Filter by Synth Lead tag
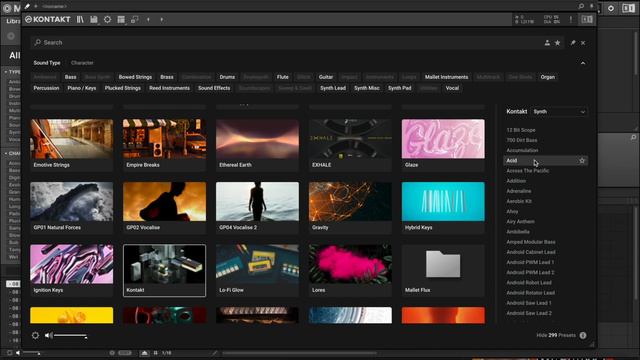 333,88
